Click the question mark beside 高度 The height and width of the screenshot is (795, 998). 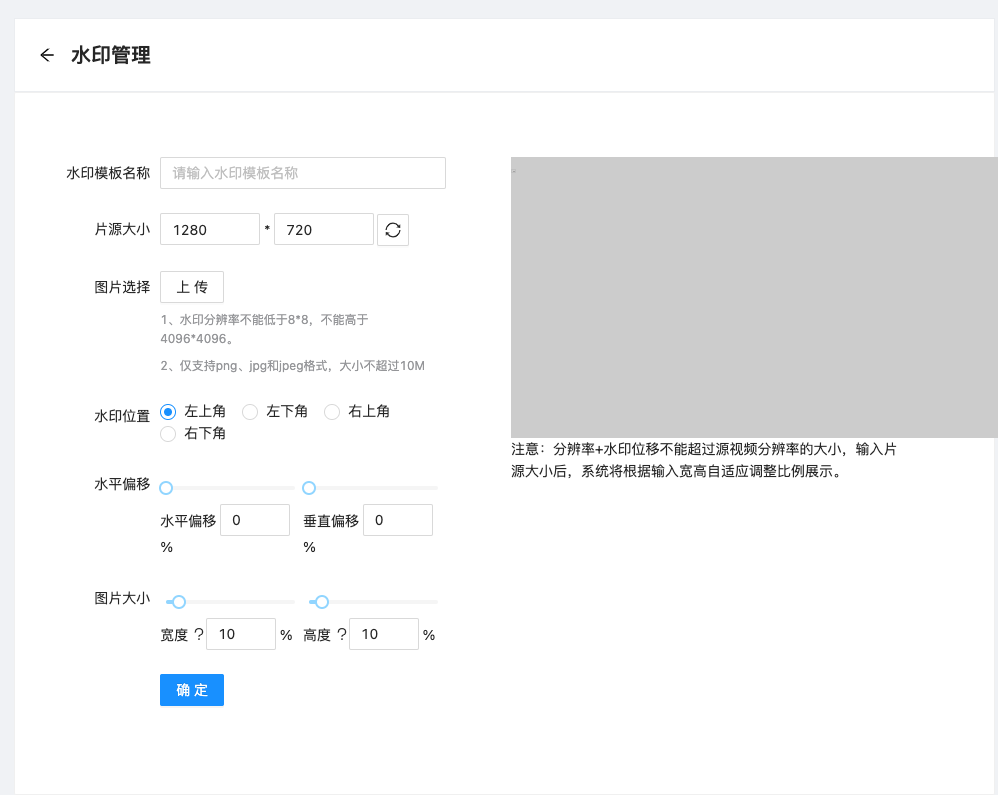coord(341,634)
